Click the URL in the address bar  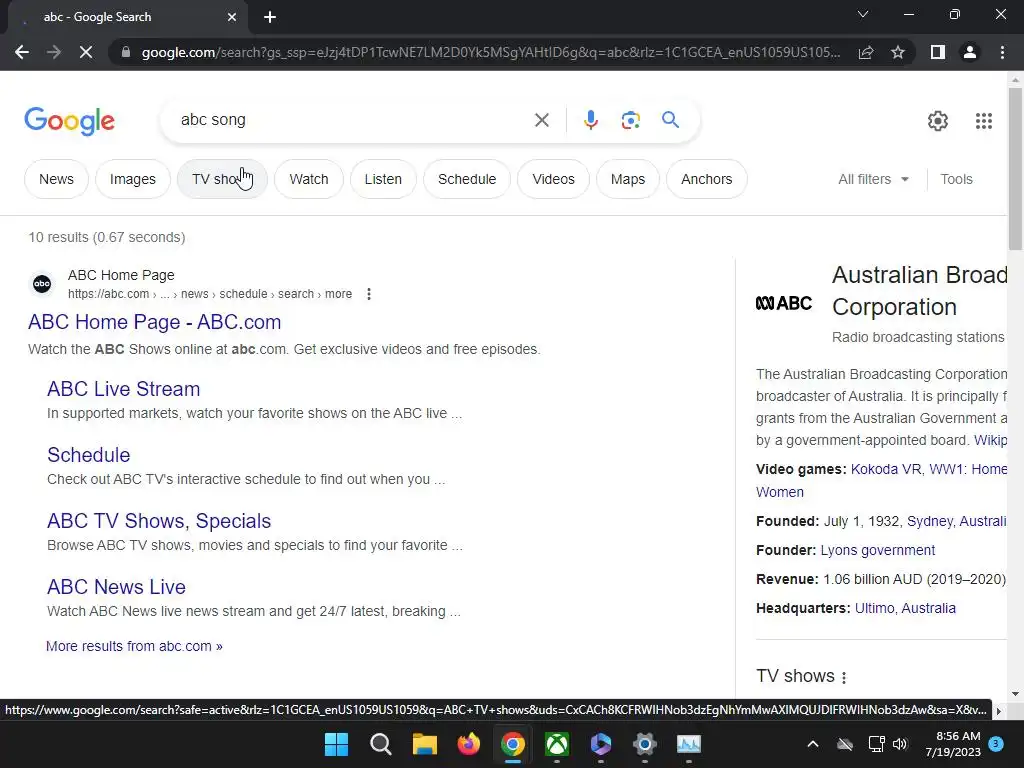coord(491,52)
